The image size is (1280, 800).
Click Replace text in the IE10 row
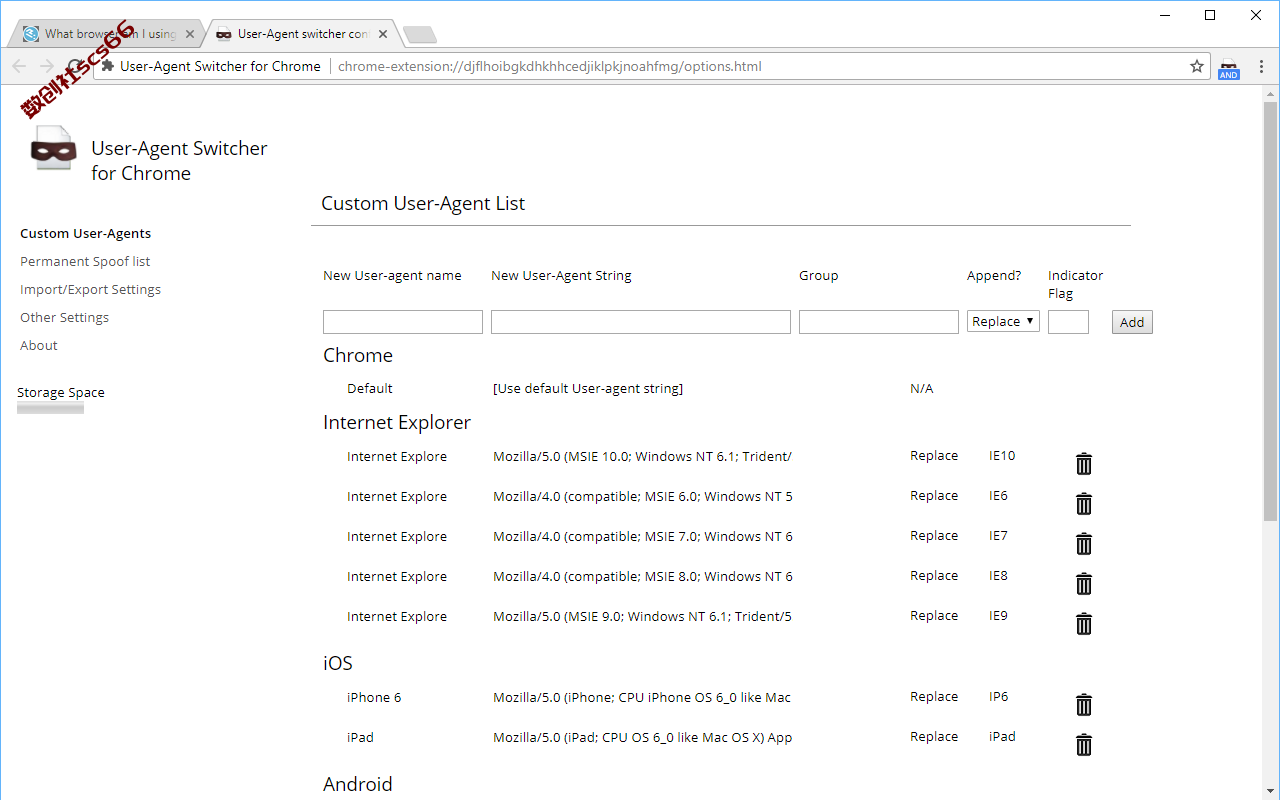pyautogui.click(x=934, y=455)
